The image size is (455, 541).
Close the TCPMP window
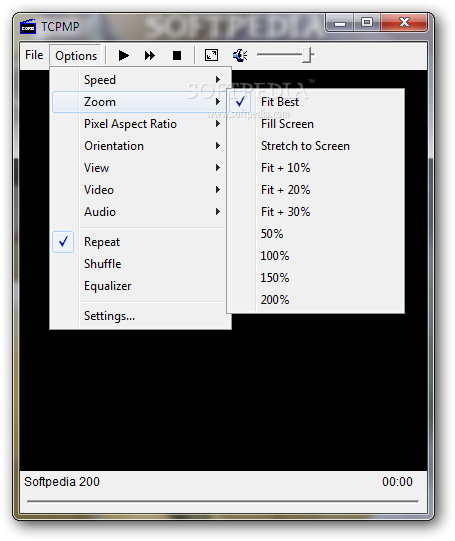404,23
